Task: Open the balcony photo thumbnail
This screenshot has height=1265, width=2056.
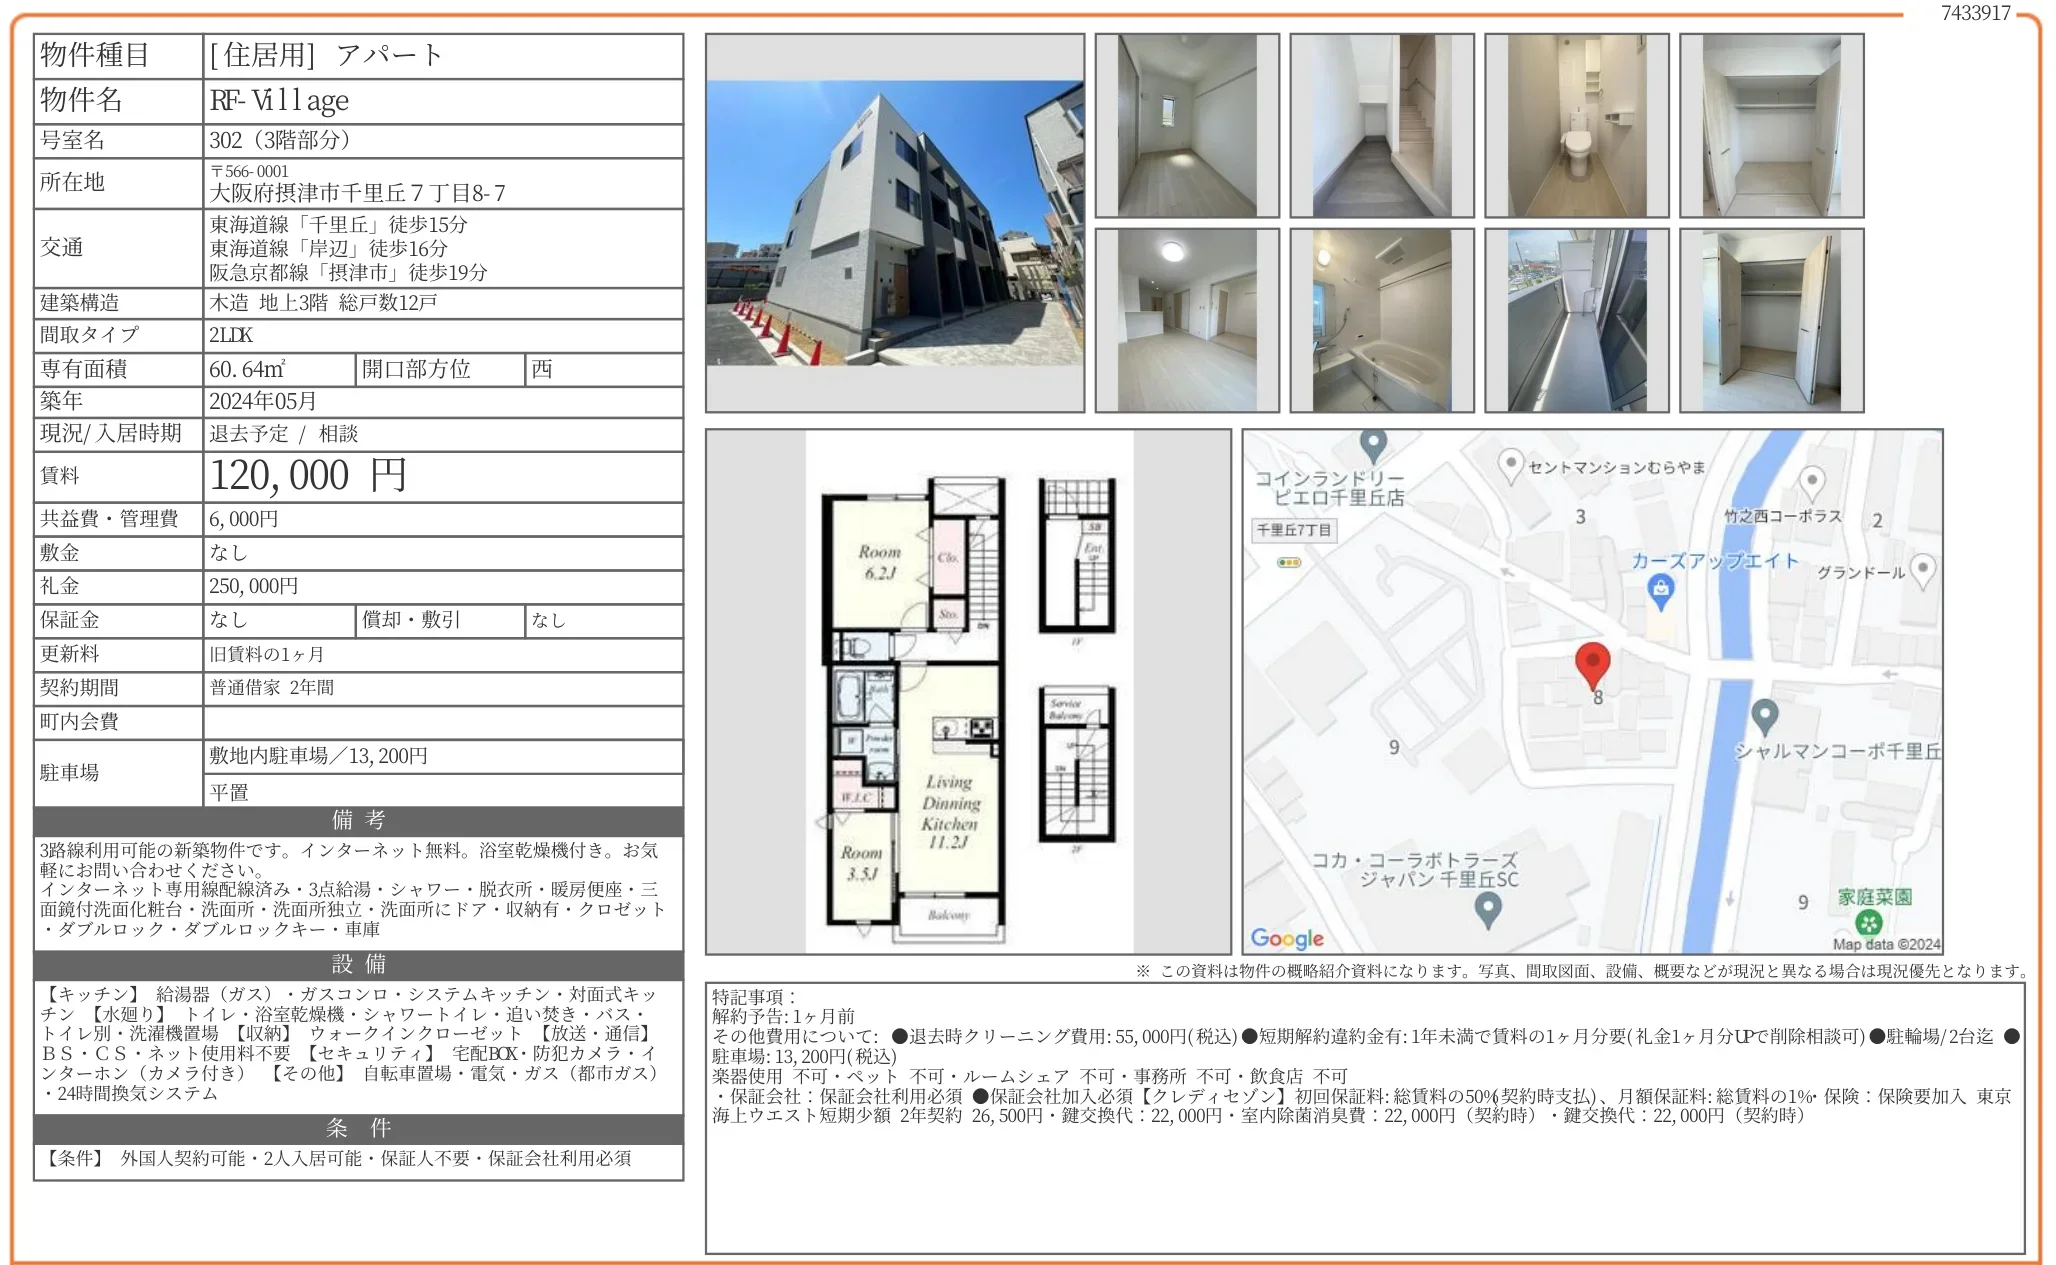Action: pos(1576,320)
